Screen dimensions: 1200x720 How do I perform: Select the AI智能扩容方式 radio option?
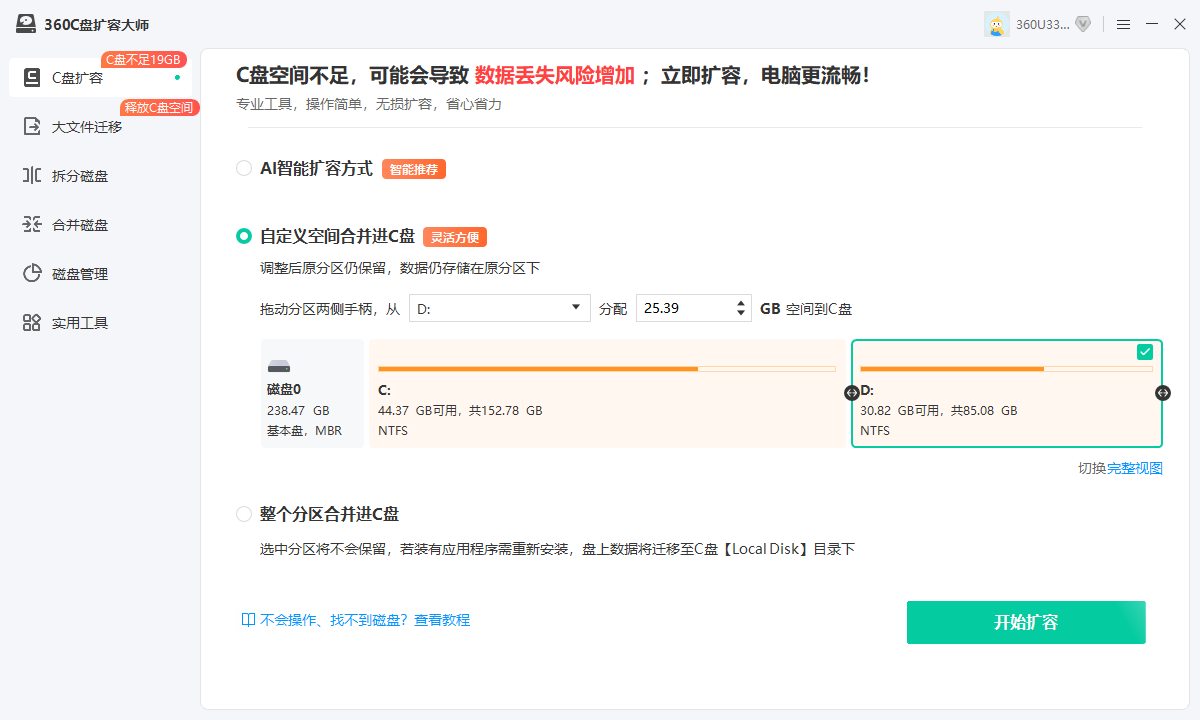tap(244, 168)
